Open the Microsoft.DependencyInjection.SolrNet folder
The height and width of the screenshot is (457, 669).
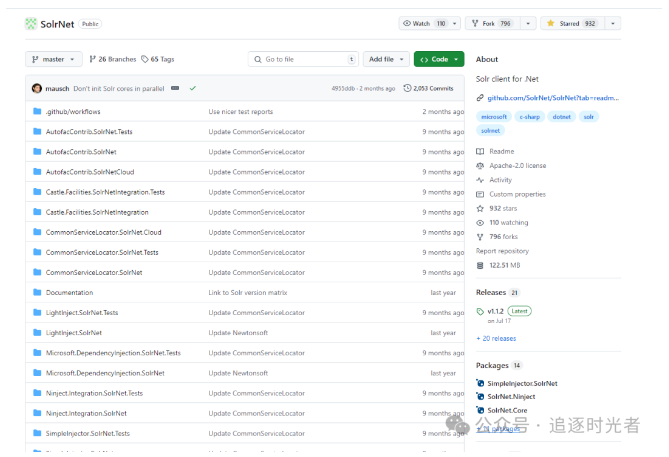click(x=105, y=373)
